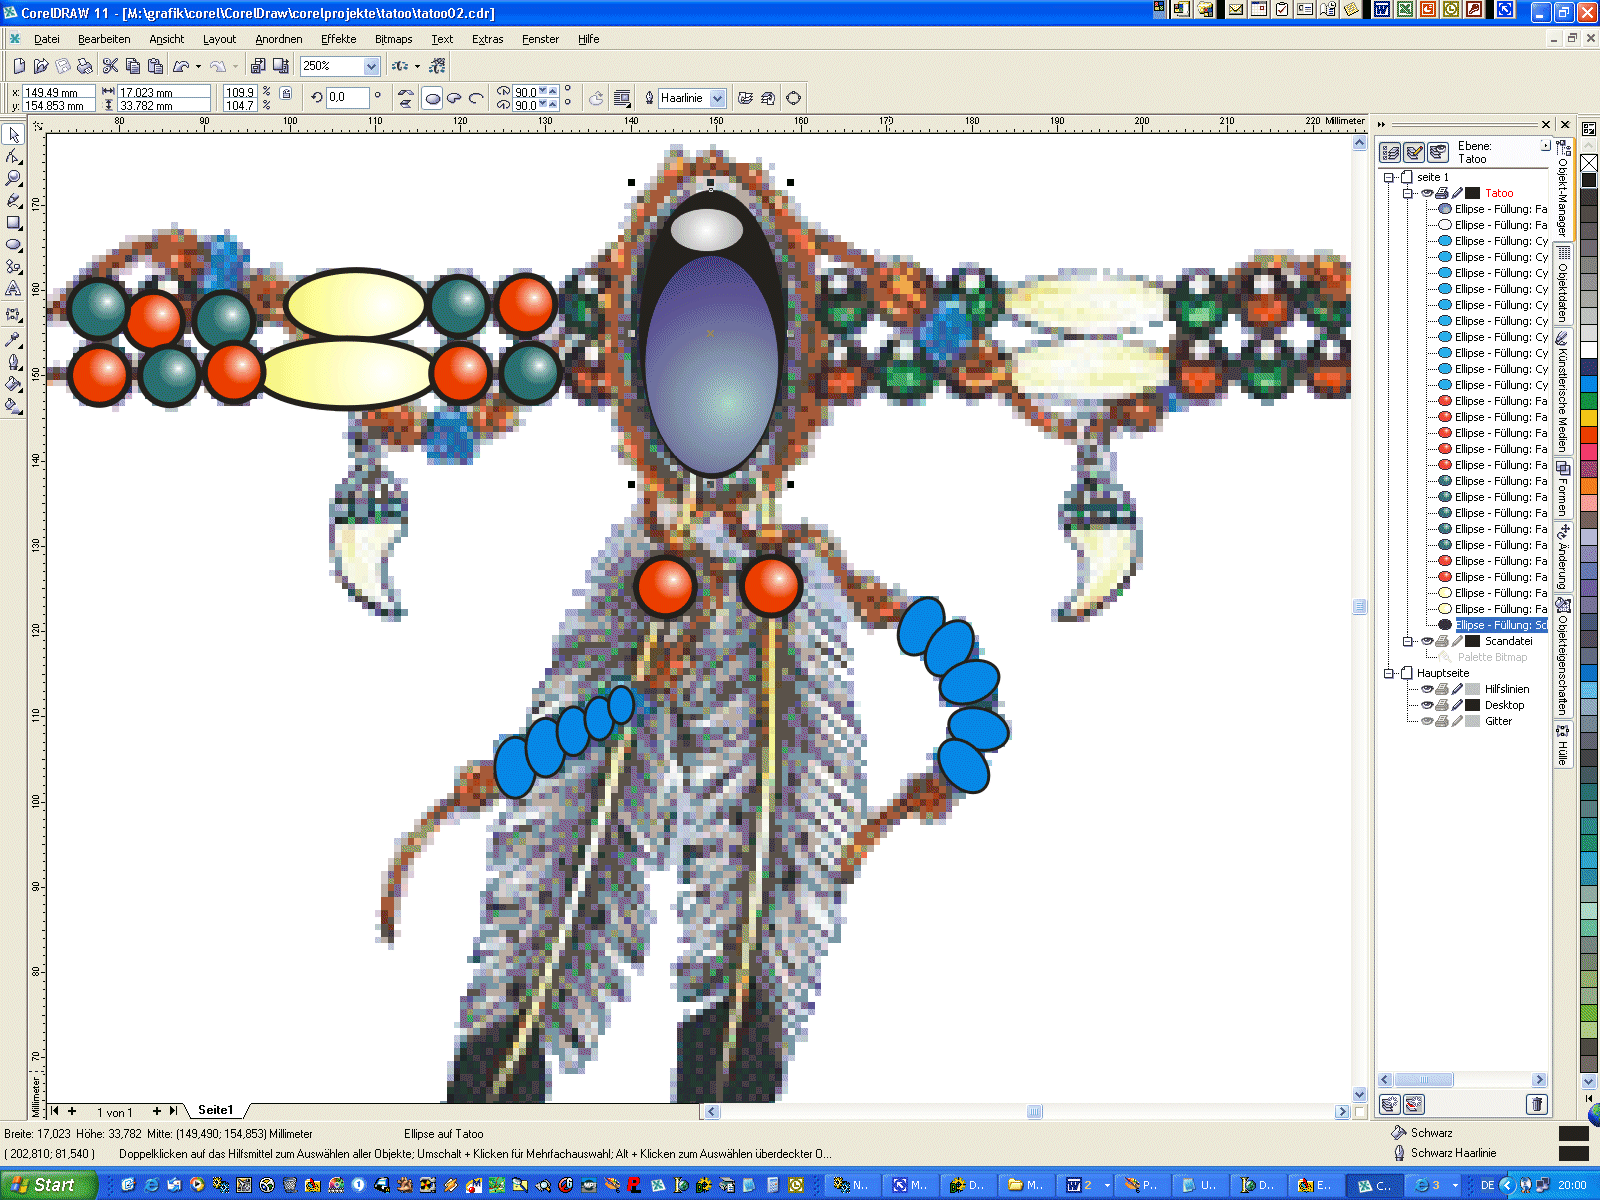Click Layer manager view button in Object Manager
1600x1200 pixels.
1438,152
